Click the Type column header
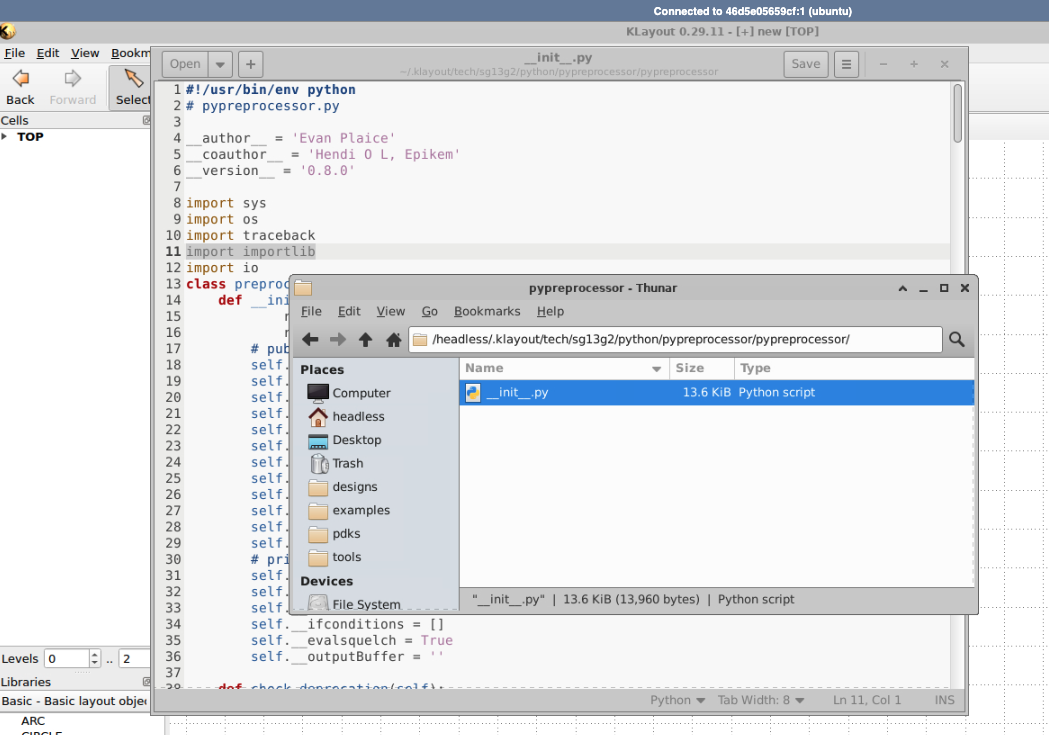The width and height of the screenshot is (1049, 735). [x=854, y=368]
